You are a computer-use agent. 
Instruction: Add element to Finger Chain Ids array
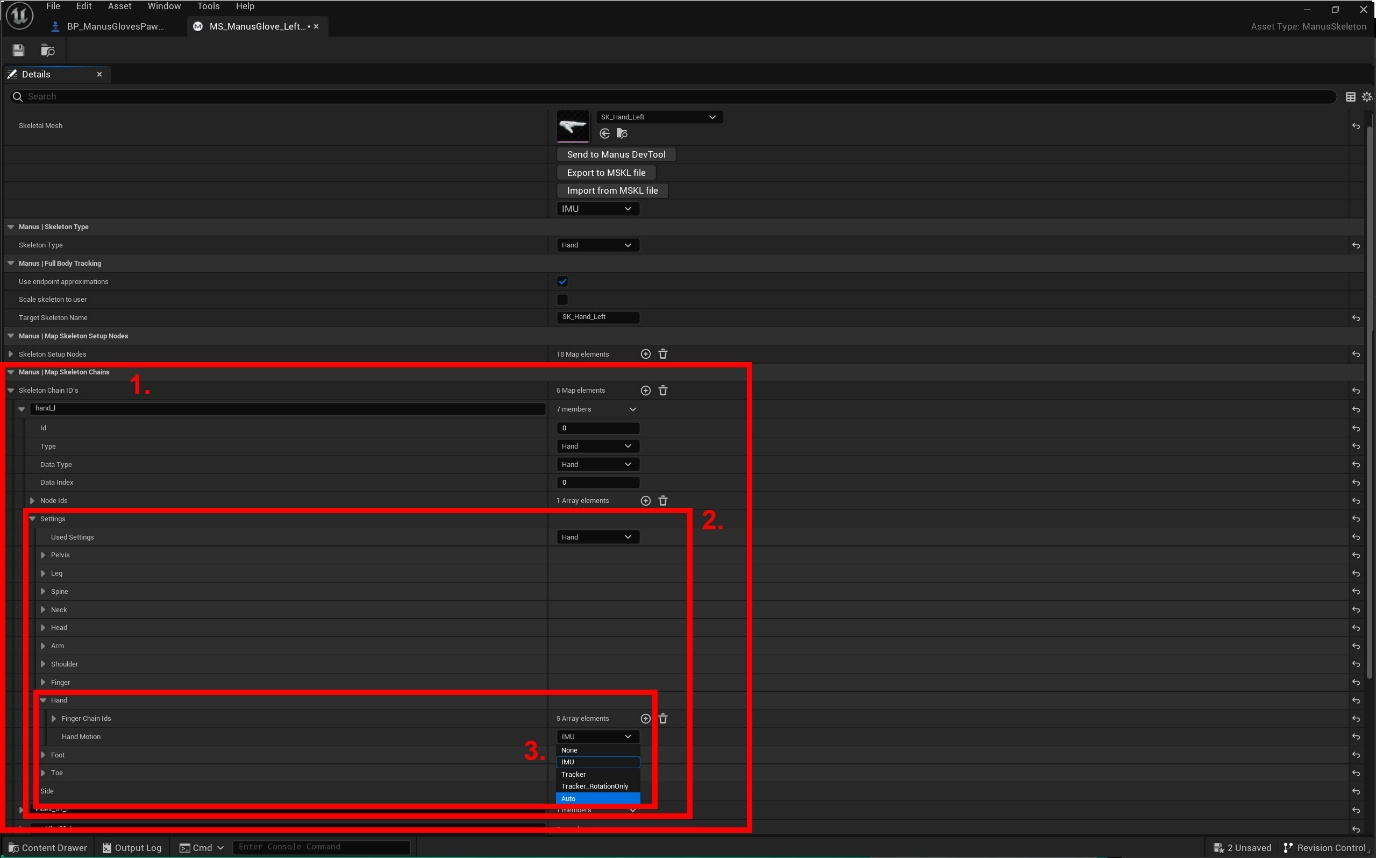coord(645,719)
